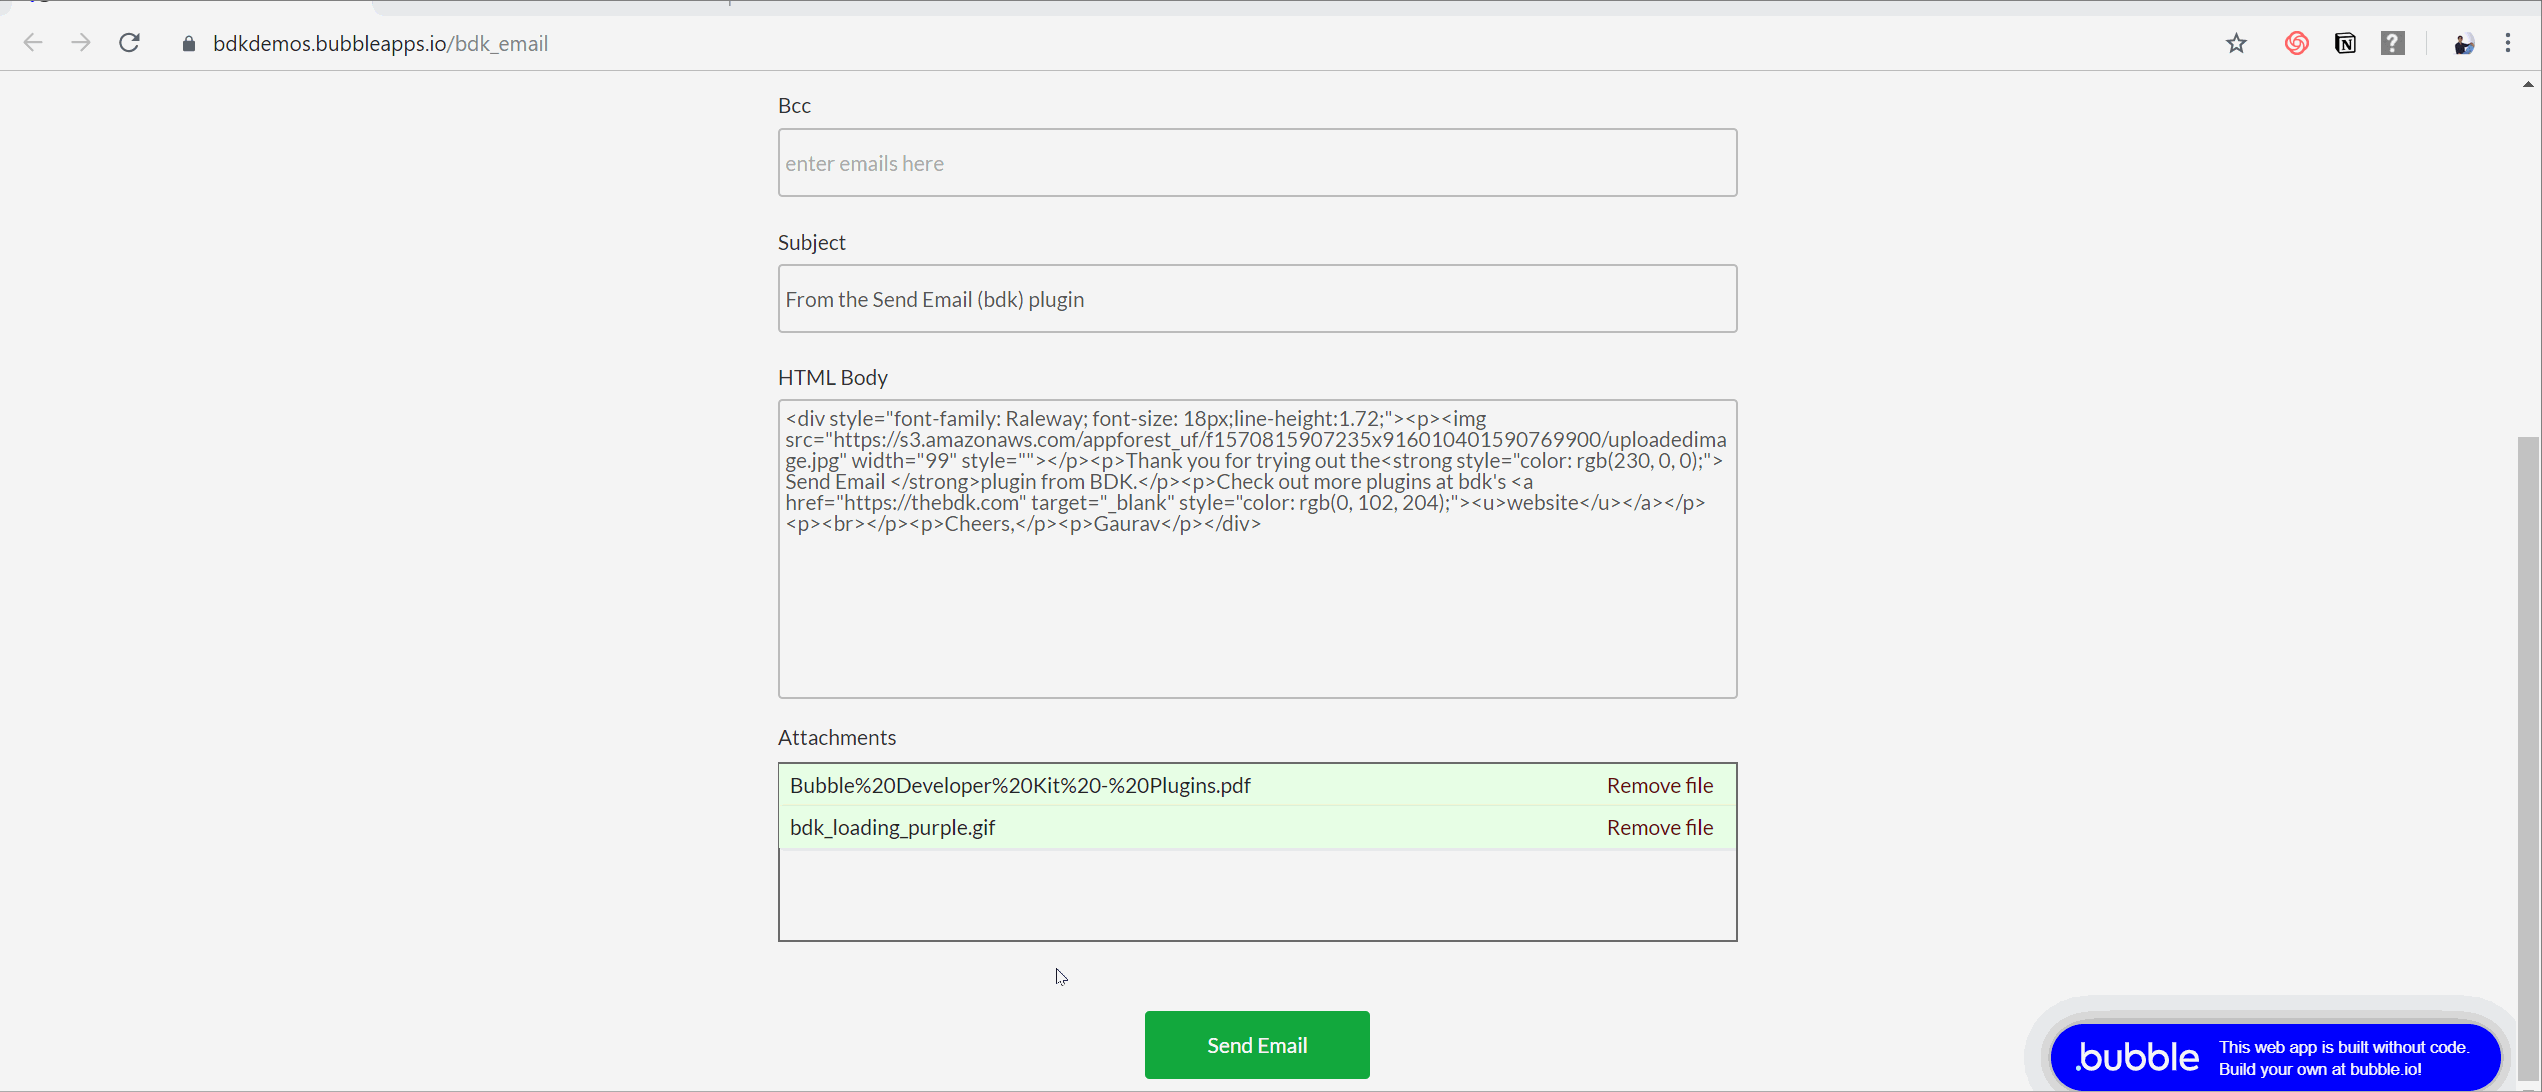Click into the Subject field
Screen dimensions: 2542x1092
[x=1257, y=299]
